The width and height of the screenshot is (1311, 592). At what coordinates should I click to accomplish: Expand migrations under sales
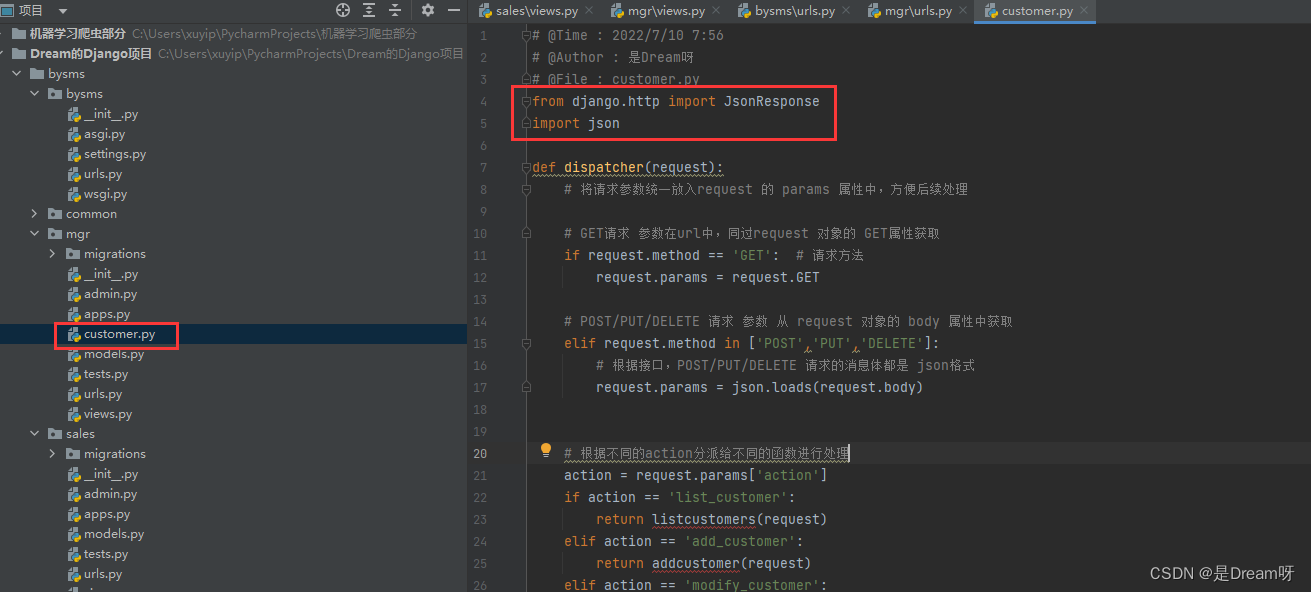pyautogui.click(x=53, y=454)
